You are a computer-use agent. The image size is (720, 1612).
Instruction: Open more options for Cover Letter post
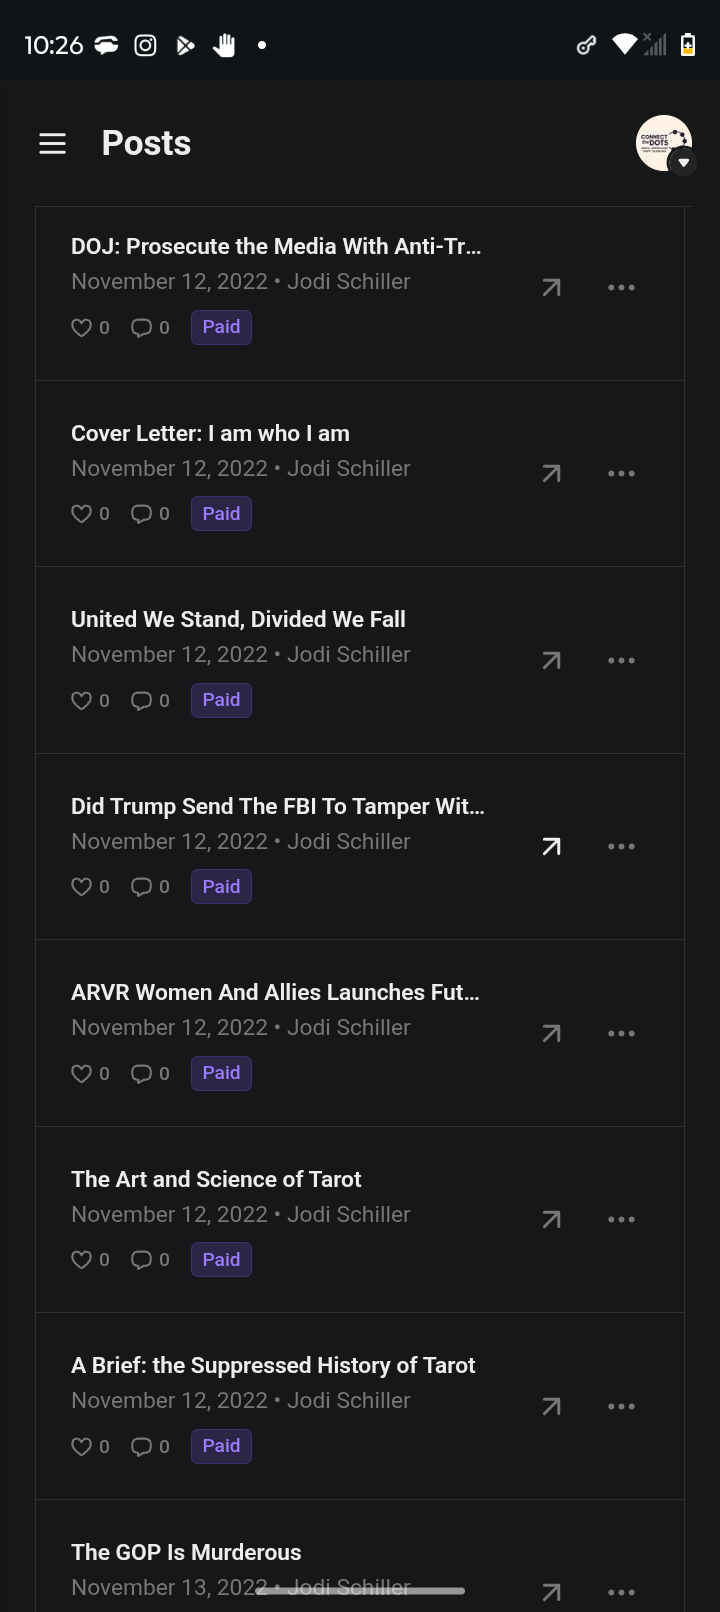point(621,474)
